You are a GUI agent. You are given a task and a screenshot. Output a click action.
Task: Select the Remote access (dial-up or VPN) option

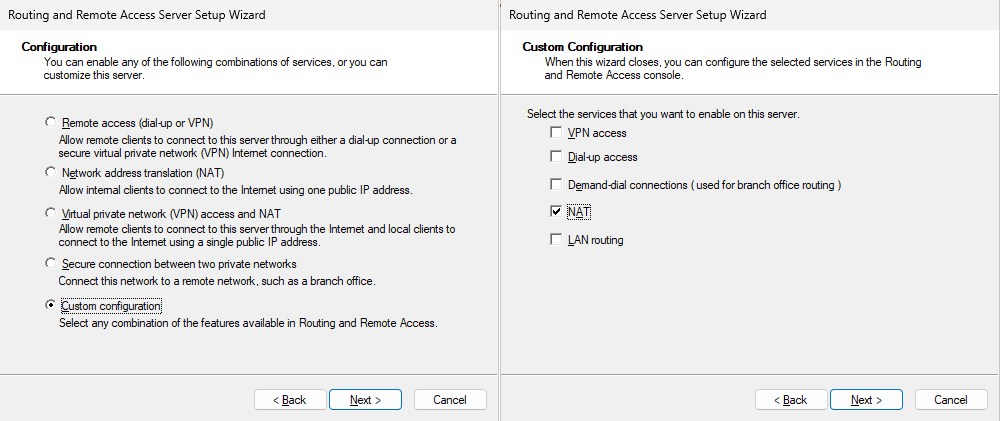tap(51, 122)
